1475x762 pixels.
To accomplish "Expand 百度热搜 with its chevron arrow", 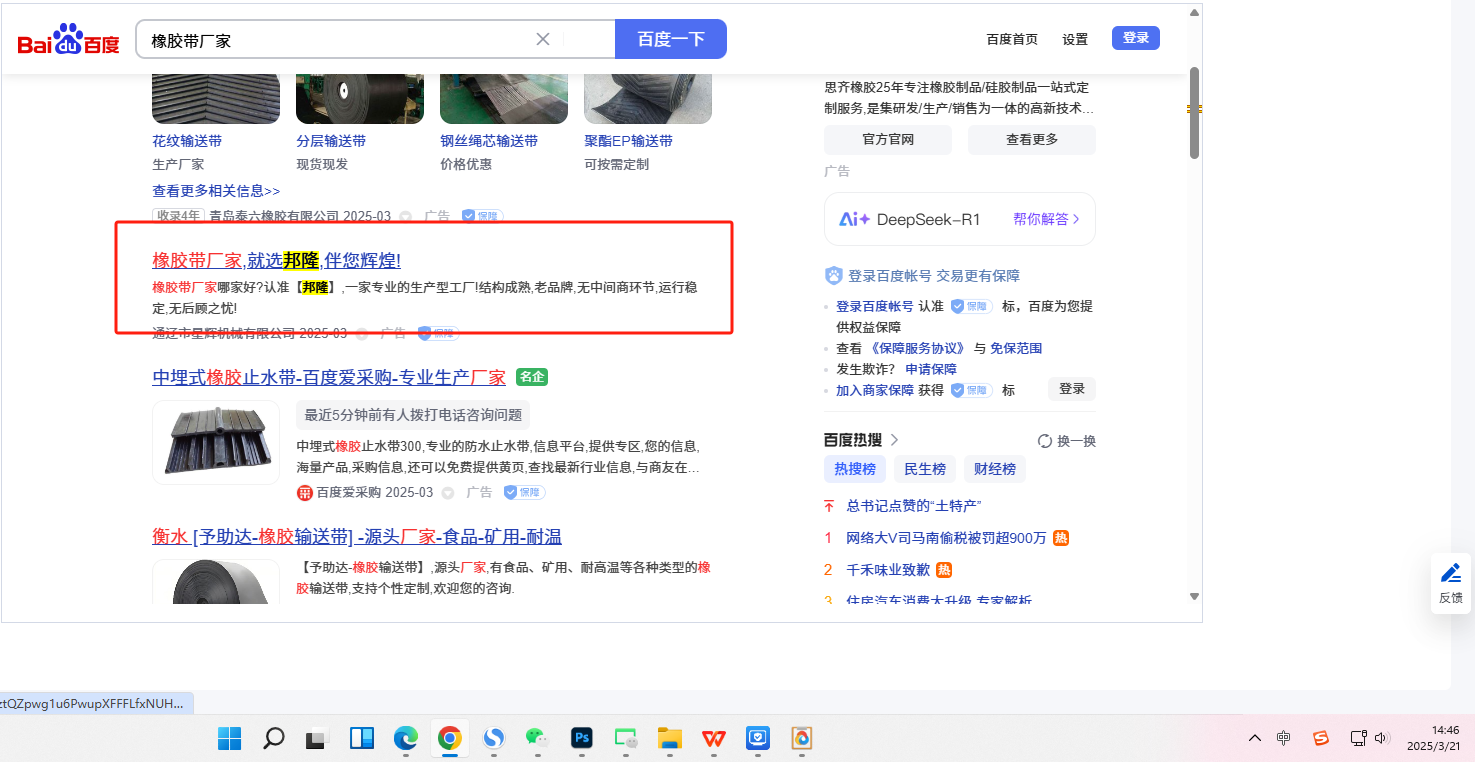I will (x=895, y=440).
